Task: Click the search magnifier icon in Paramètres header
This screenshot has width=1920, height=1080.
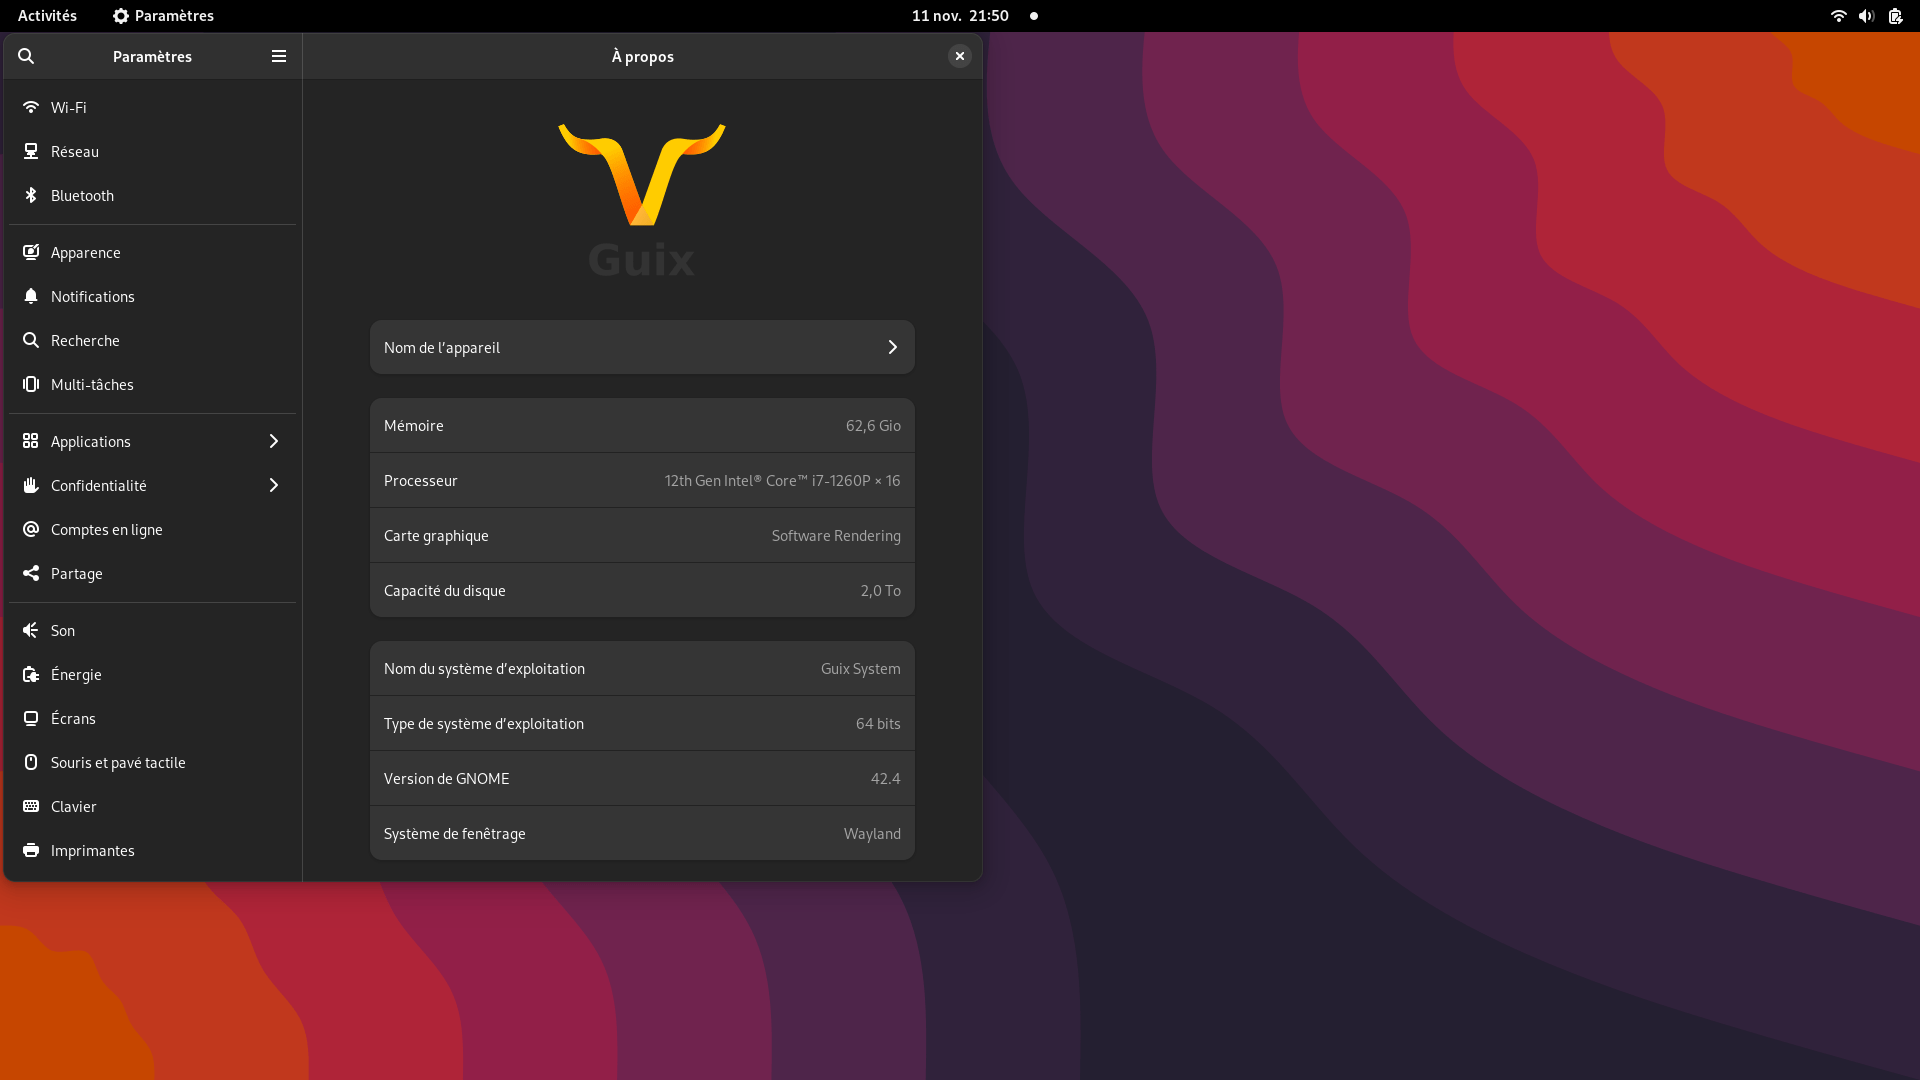Action: pos(26,56)
